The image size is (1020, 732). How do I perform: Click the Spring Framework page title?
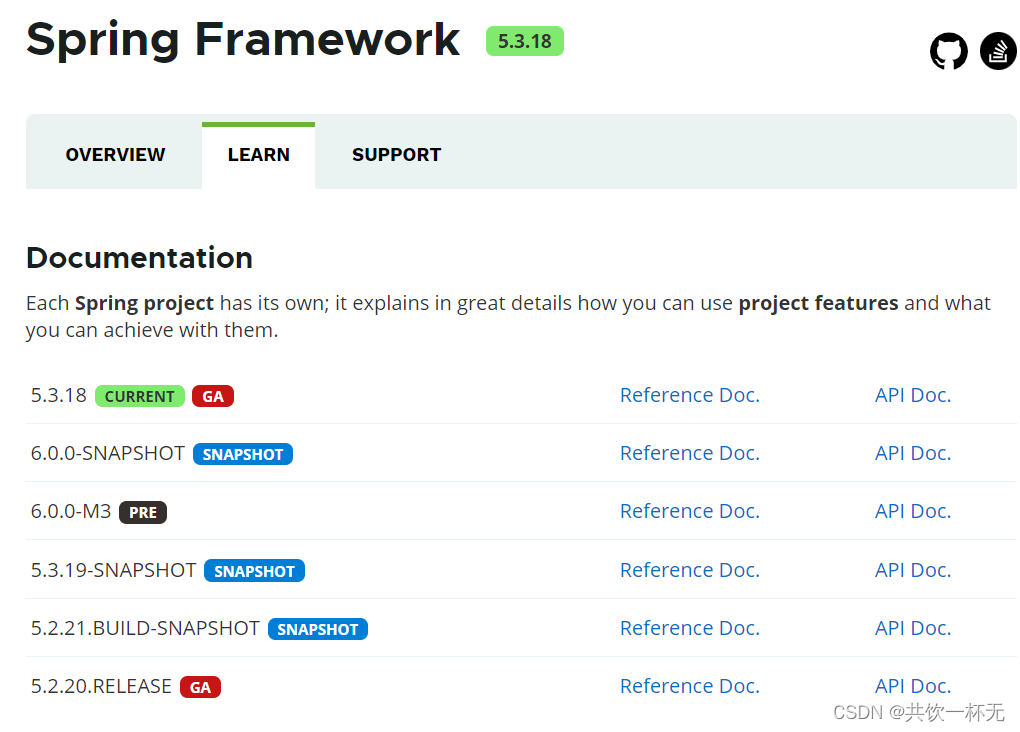coord(243,40)
